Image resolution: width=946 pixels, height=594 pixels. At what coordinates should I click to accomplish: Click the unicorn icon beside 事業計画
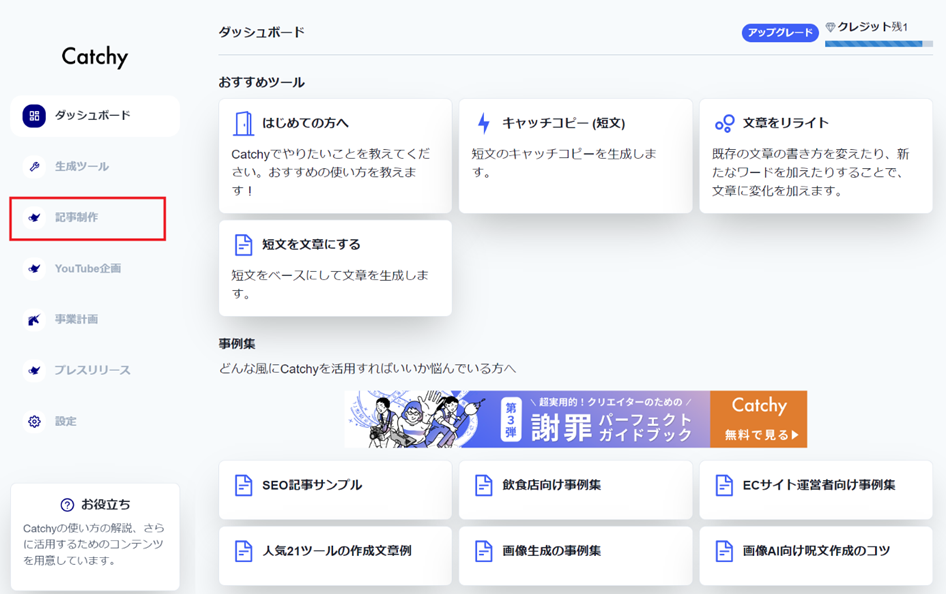[34, 320]
